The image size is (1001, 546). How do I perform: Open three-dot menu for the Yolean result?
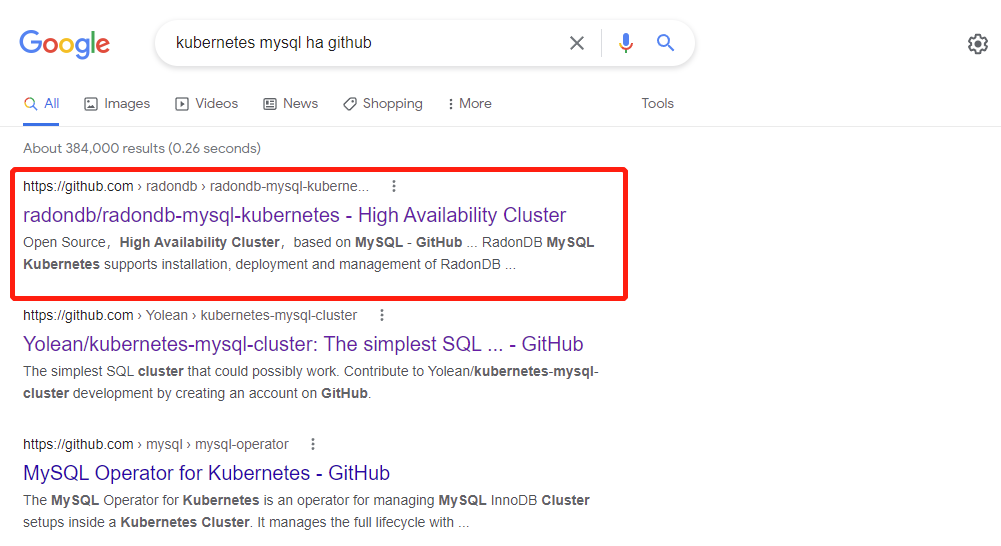point(382,315)
